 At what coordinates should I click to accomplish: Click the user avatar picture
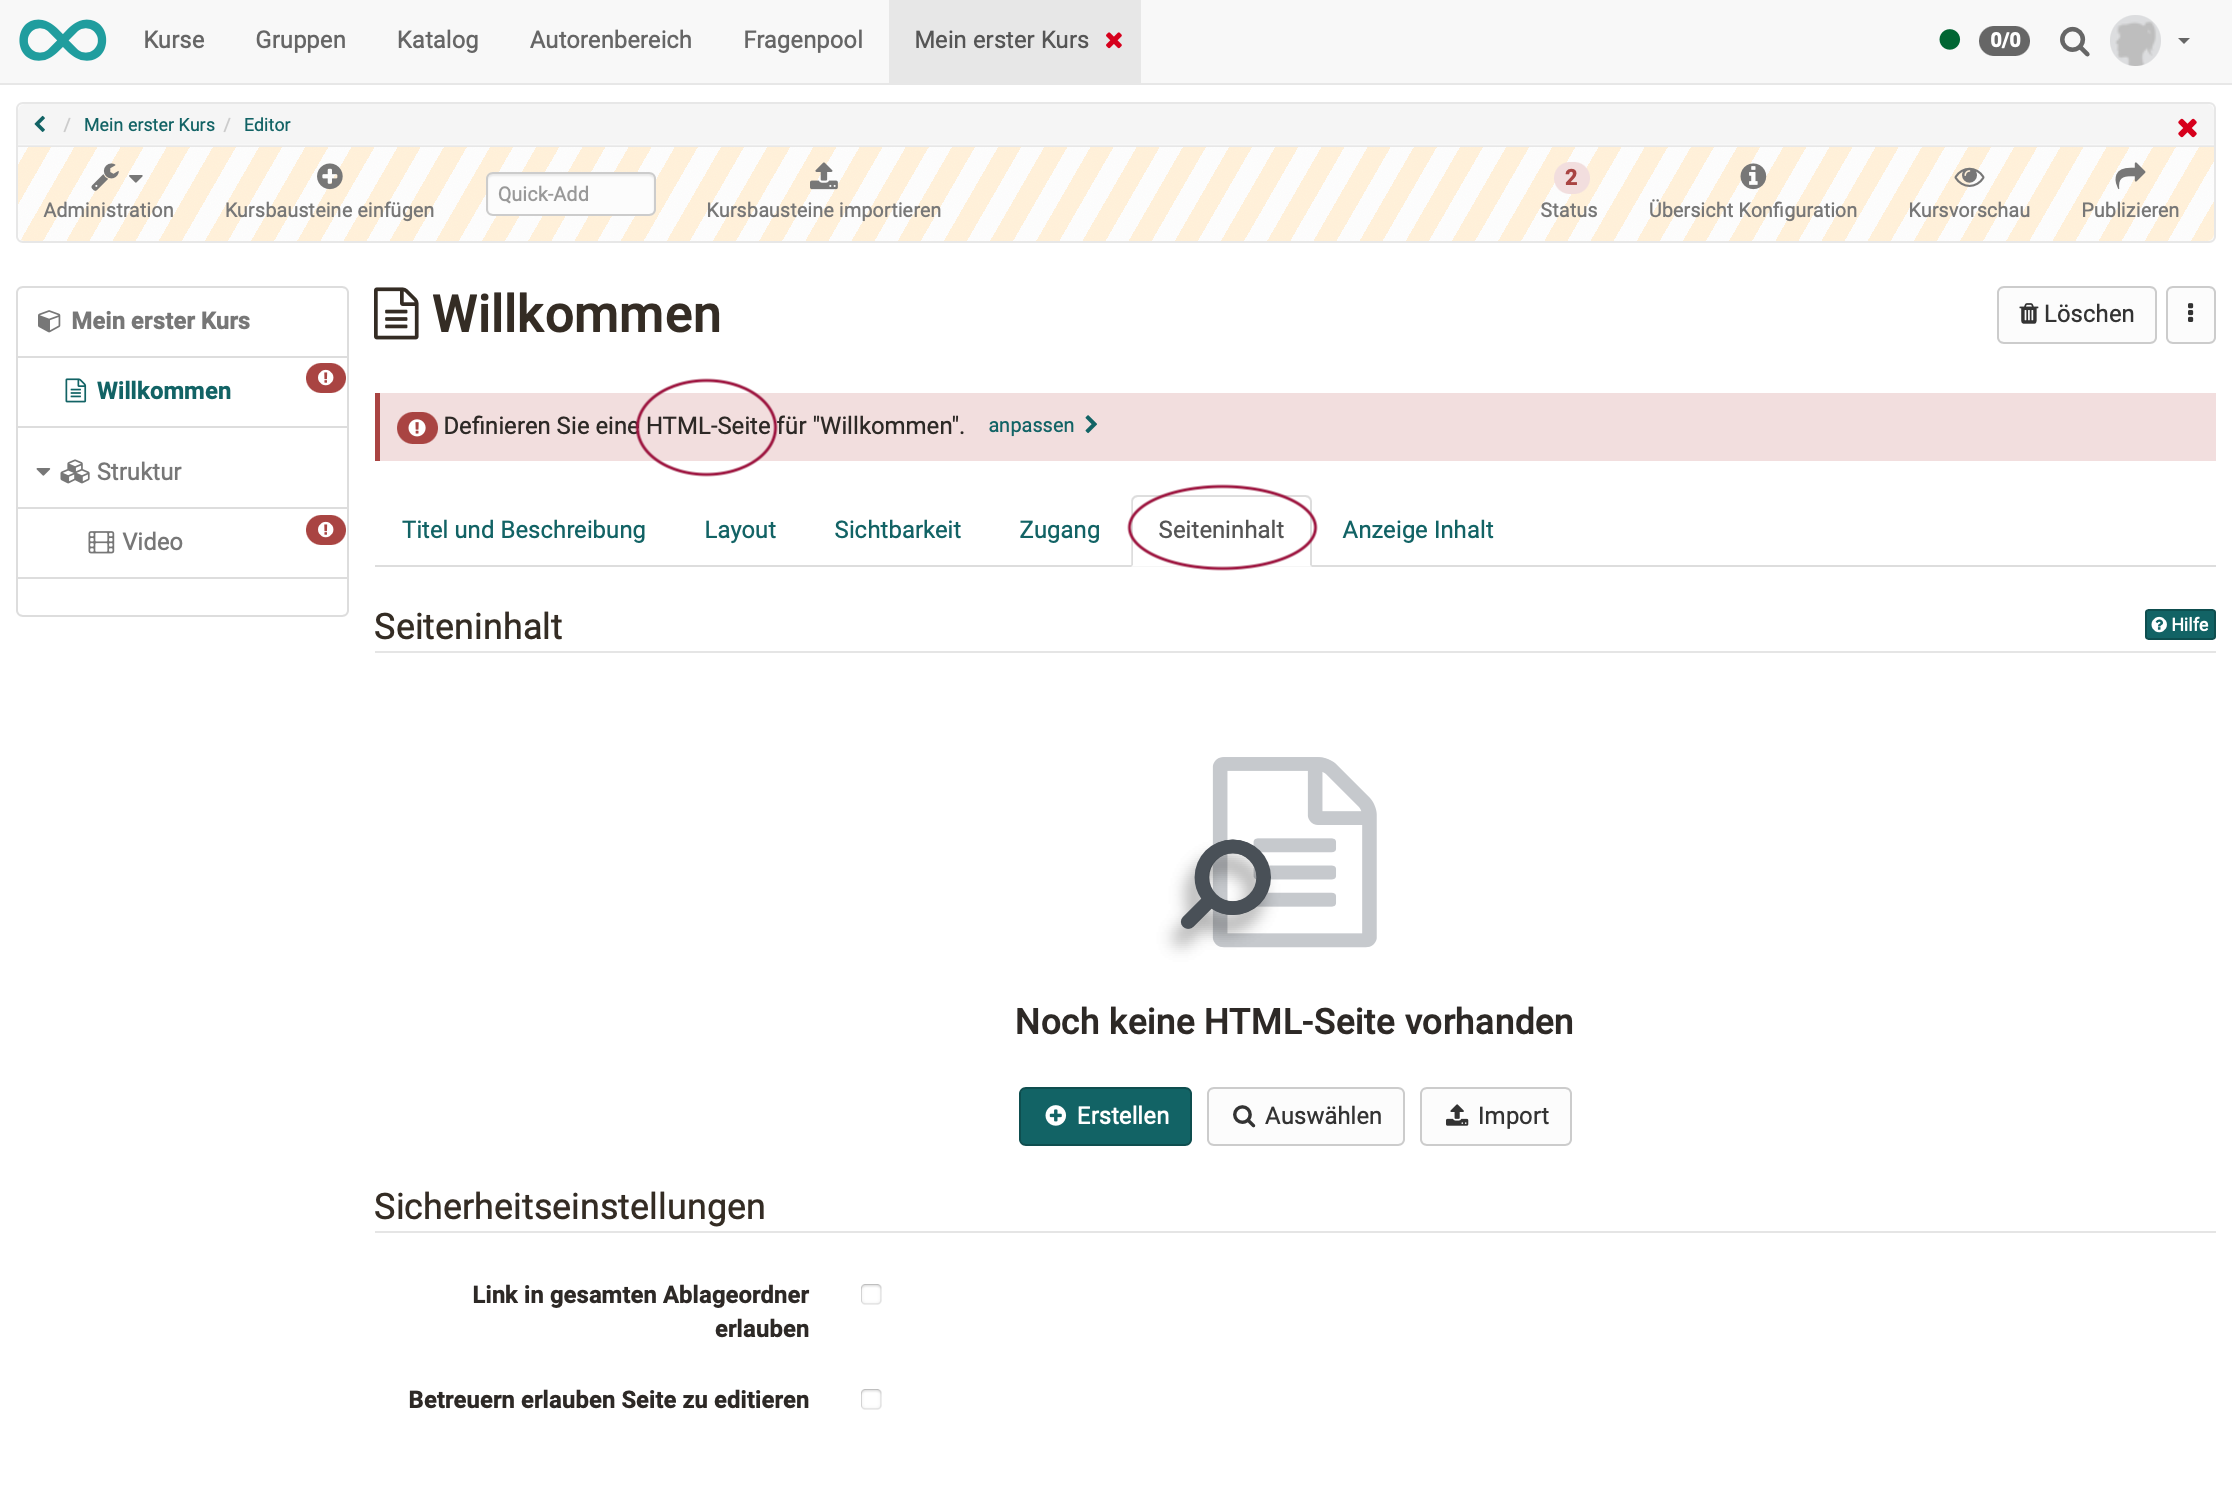tap(2135, 40)
